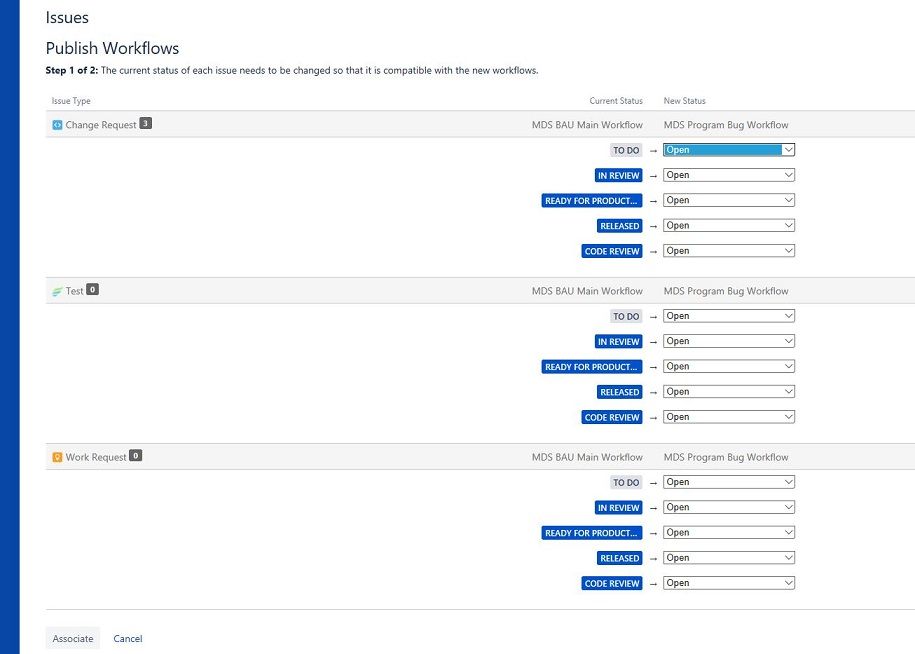
Task: Click Change Request RELEASED status lozenge
Action: [619, 226]
